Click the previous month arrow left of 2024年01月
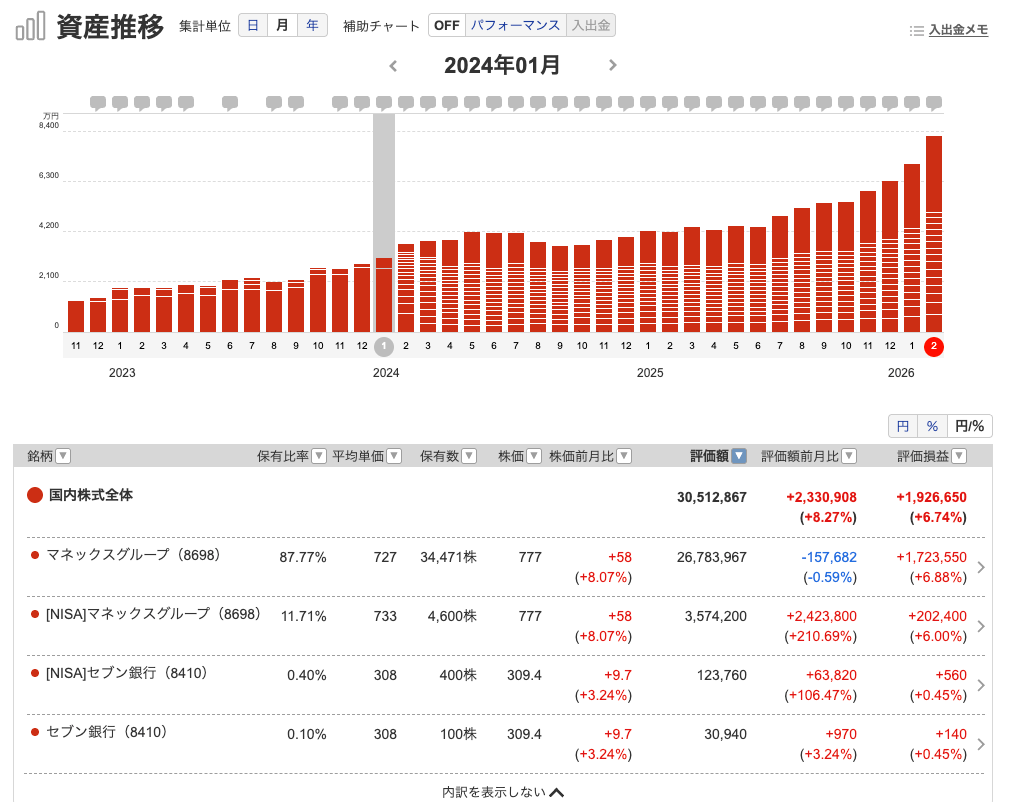Viewport: 1016px width, 802px height. [393, 65]
